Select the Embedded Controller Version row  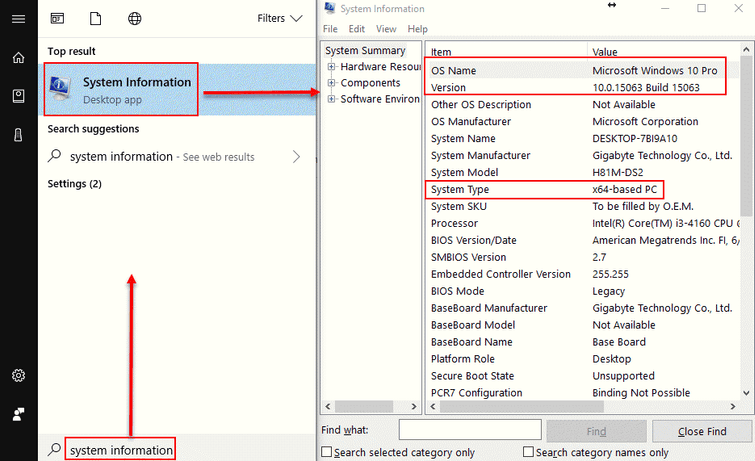[x=583, y=274]
